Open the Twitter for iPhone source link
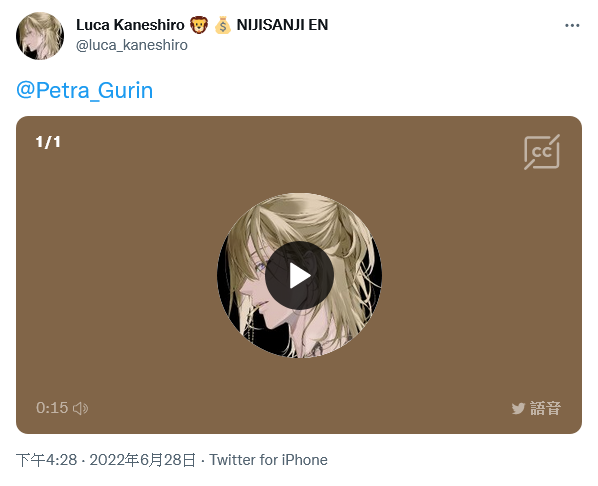Screen dimensions: 598x486 [268, 460]
